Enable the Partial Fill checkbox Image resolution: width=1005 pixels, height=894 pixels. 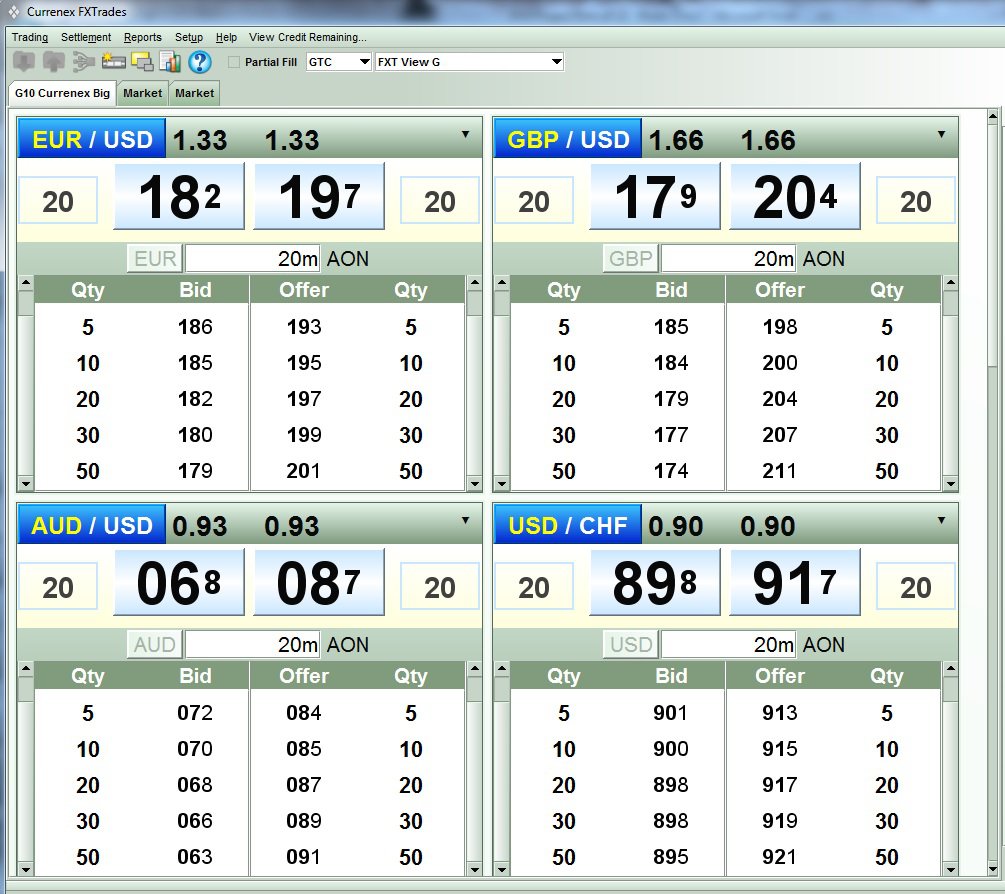[234, 62]
